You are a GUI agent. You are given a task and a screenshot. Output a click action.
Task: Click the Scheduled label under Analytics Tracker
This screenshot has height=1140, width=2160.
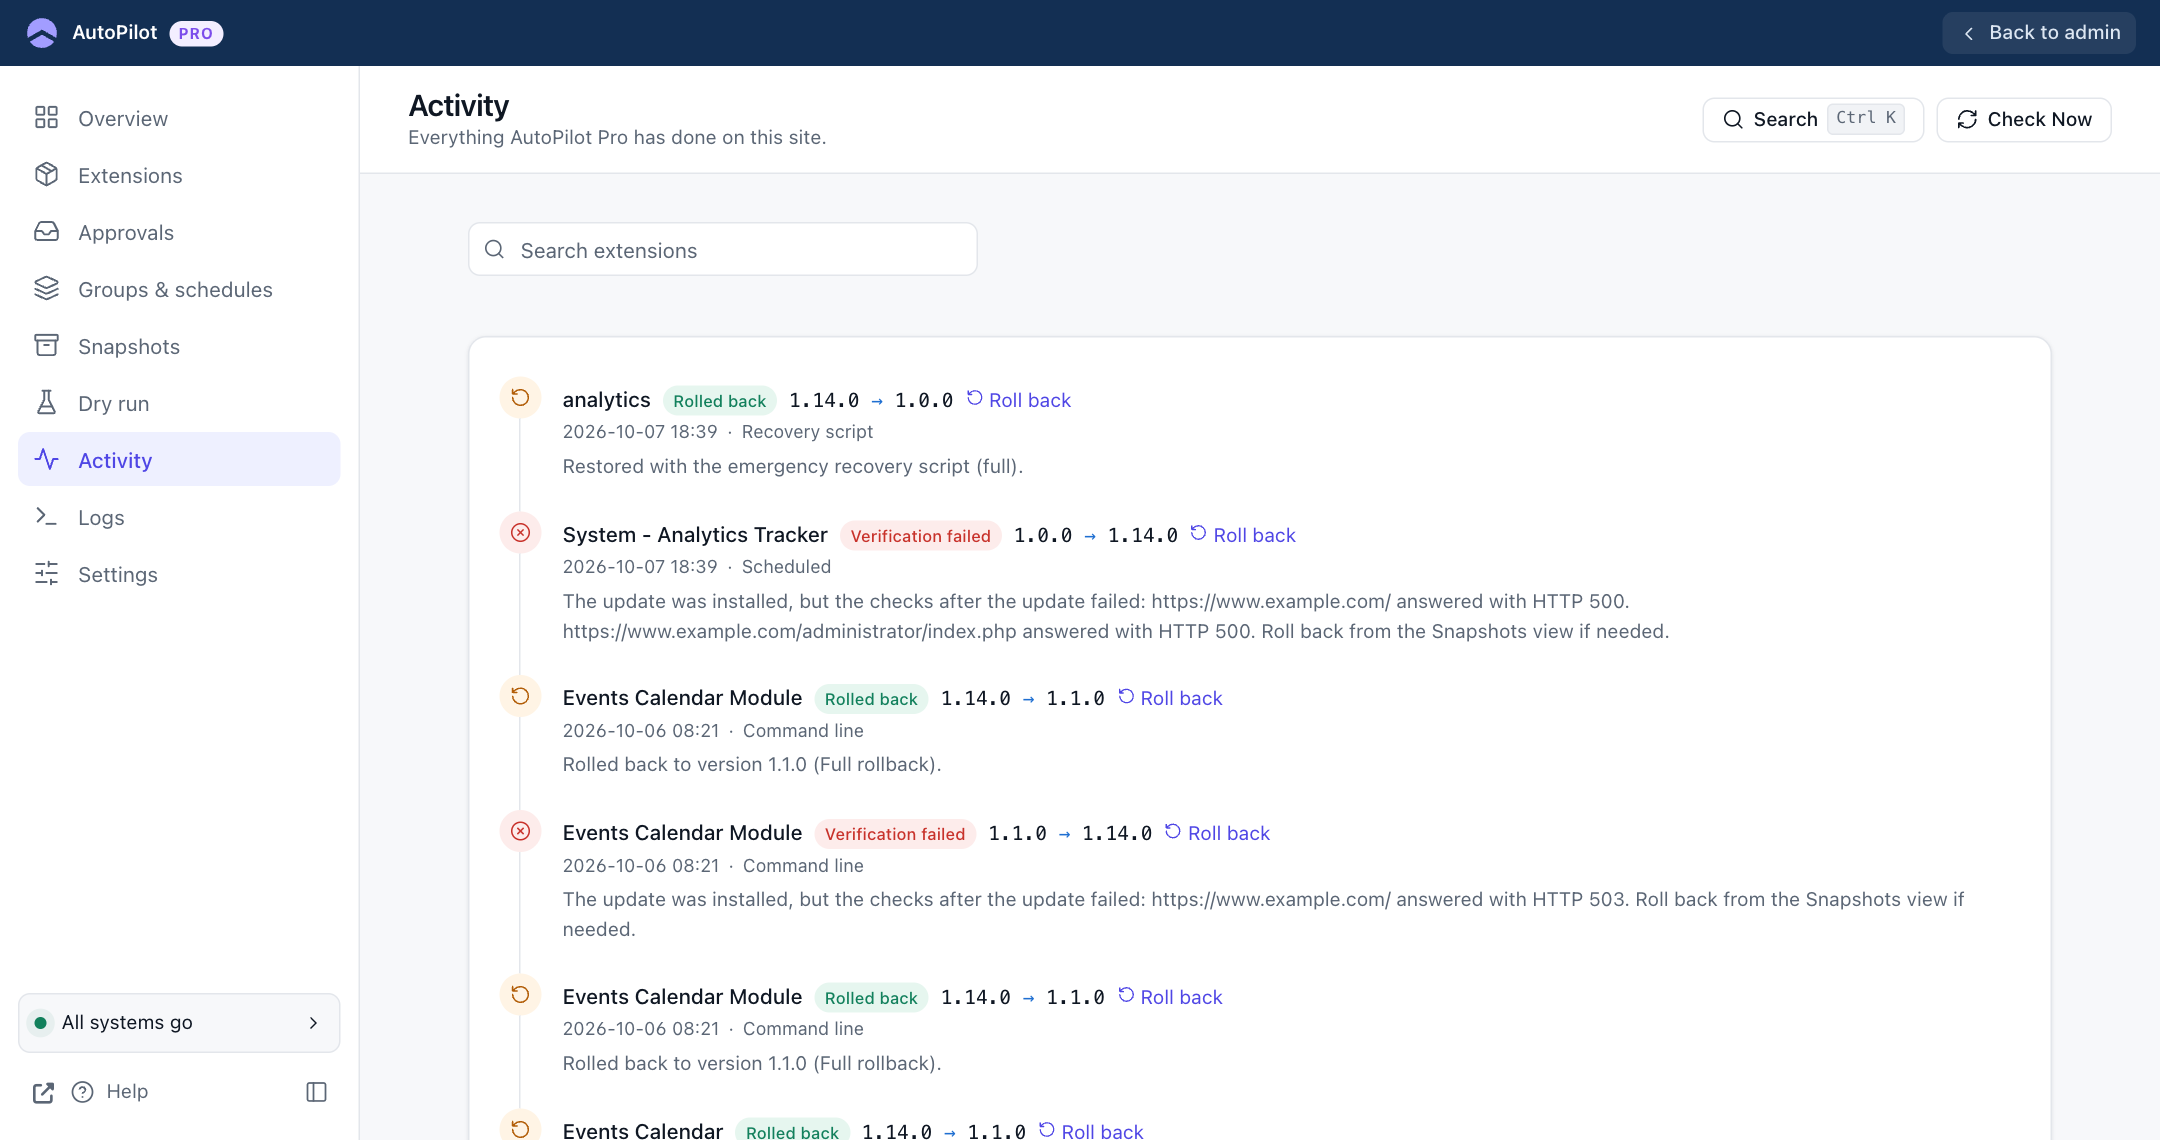click(x=786, y=567)
